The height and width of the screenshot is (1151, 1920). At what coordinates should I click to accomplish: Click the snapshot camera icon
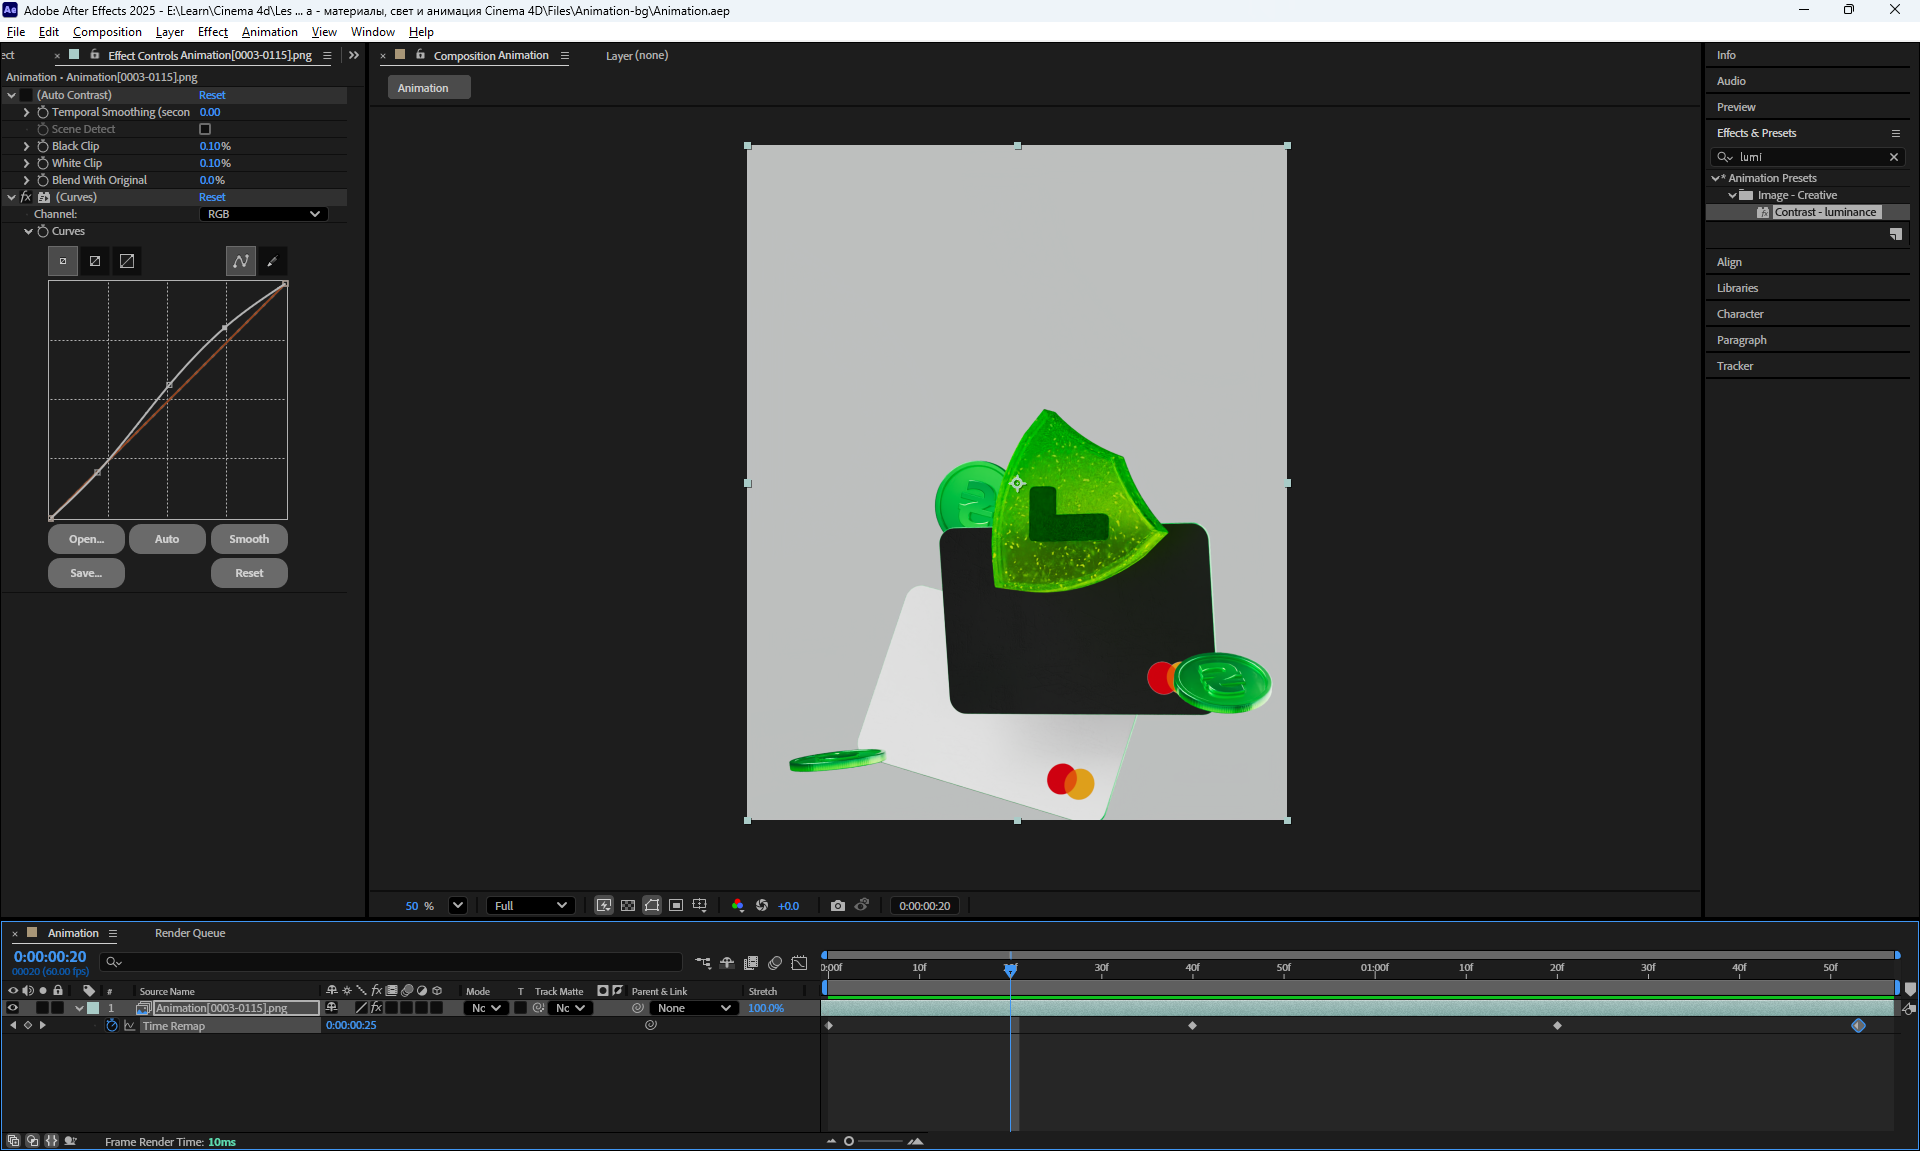tap(837, 906)
